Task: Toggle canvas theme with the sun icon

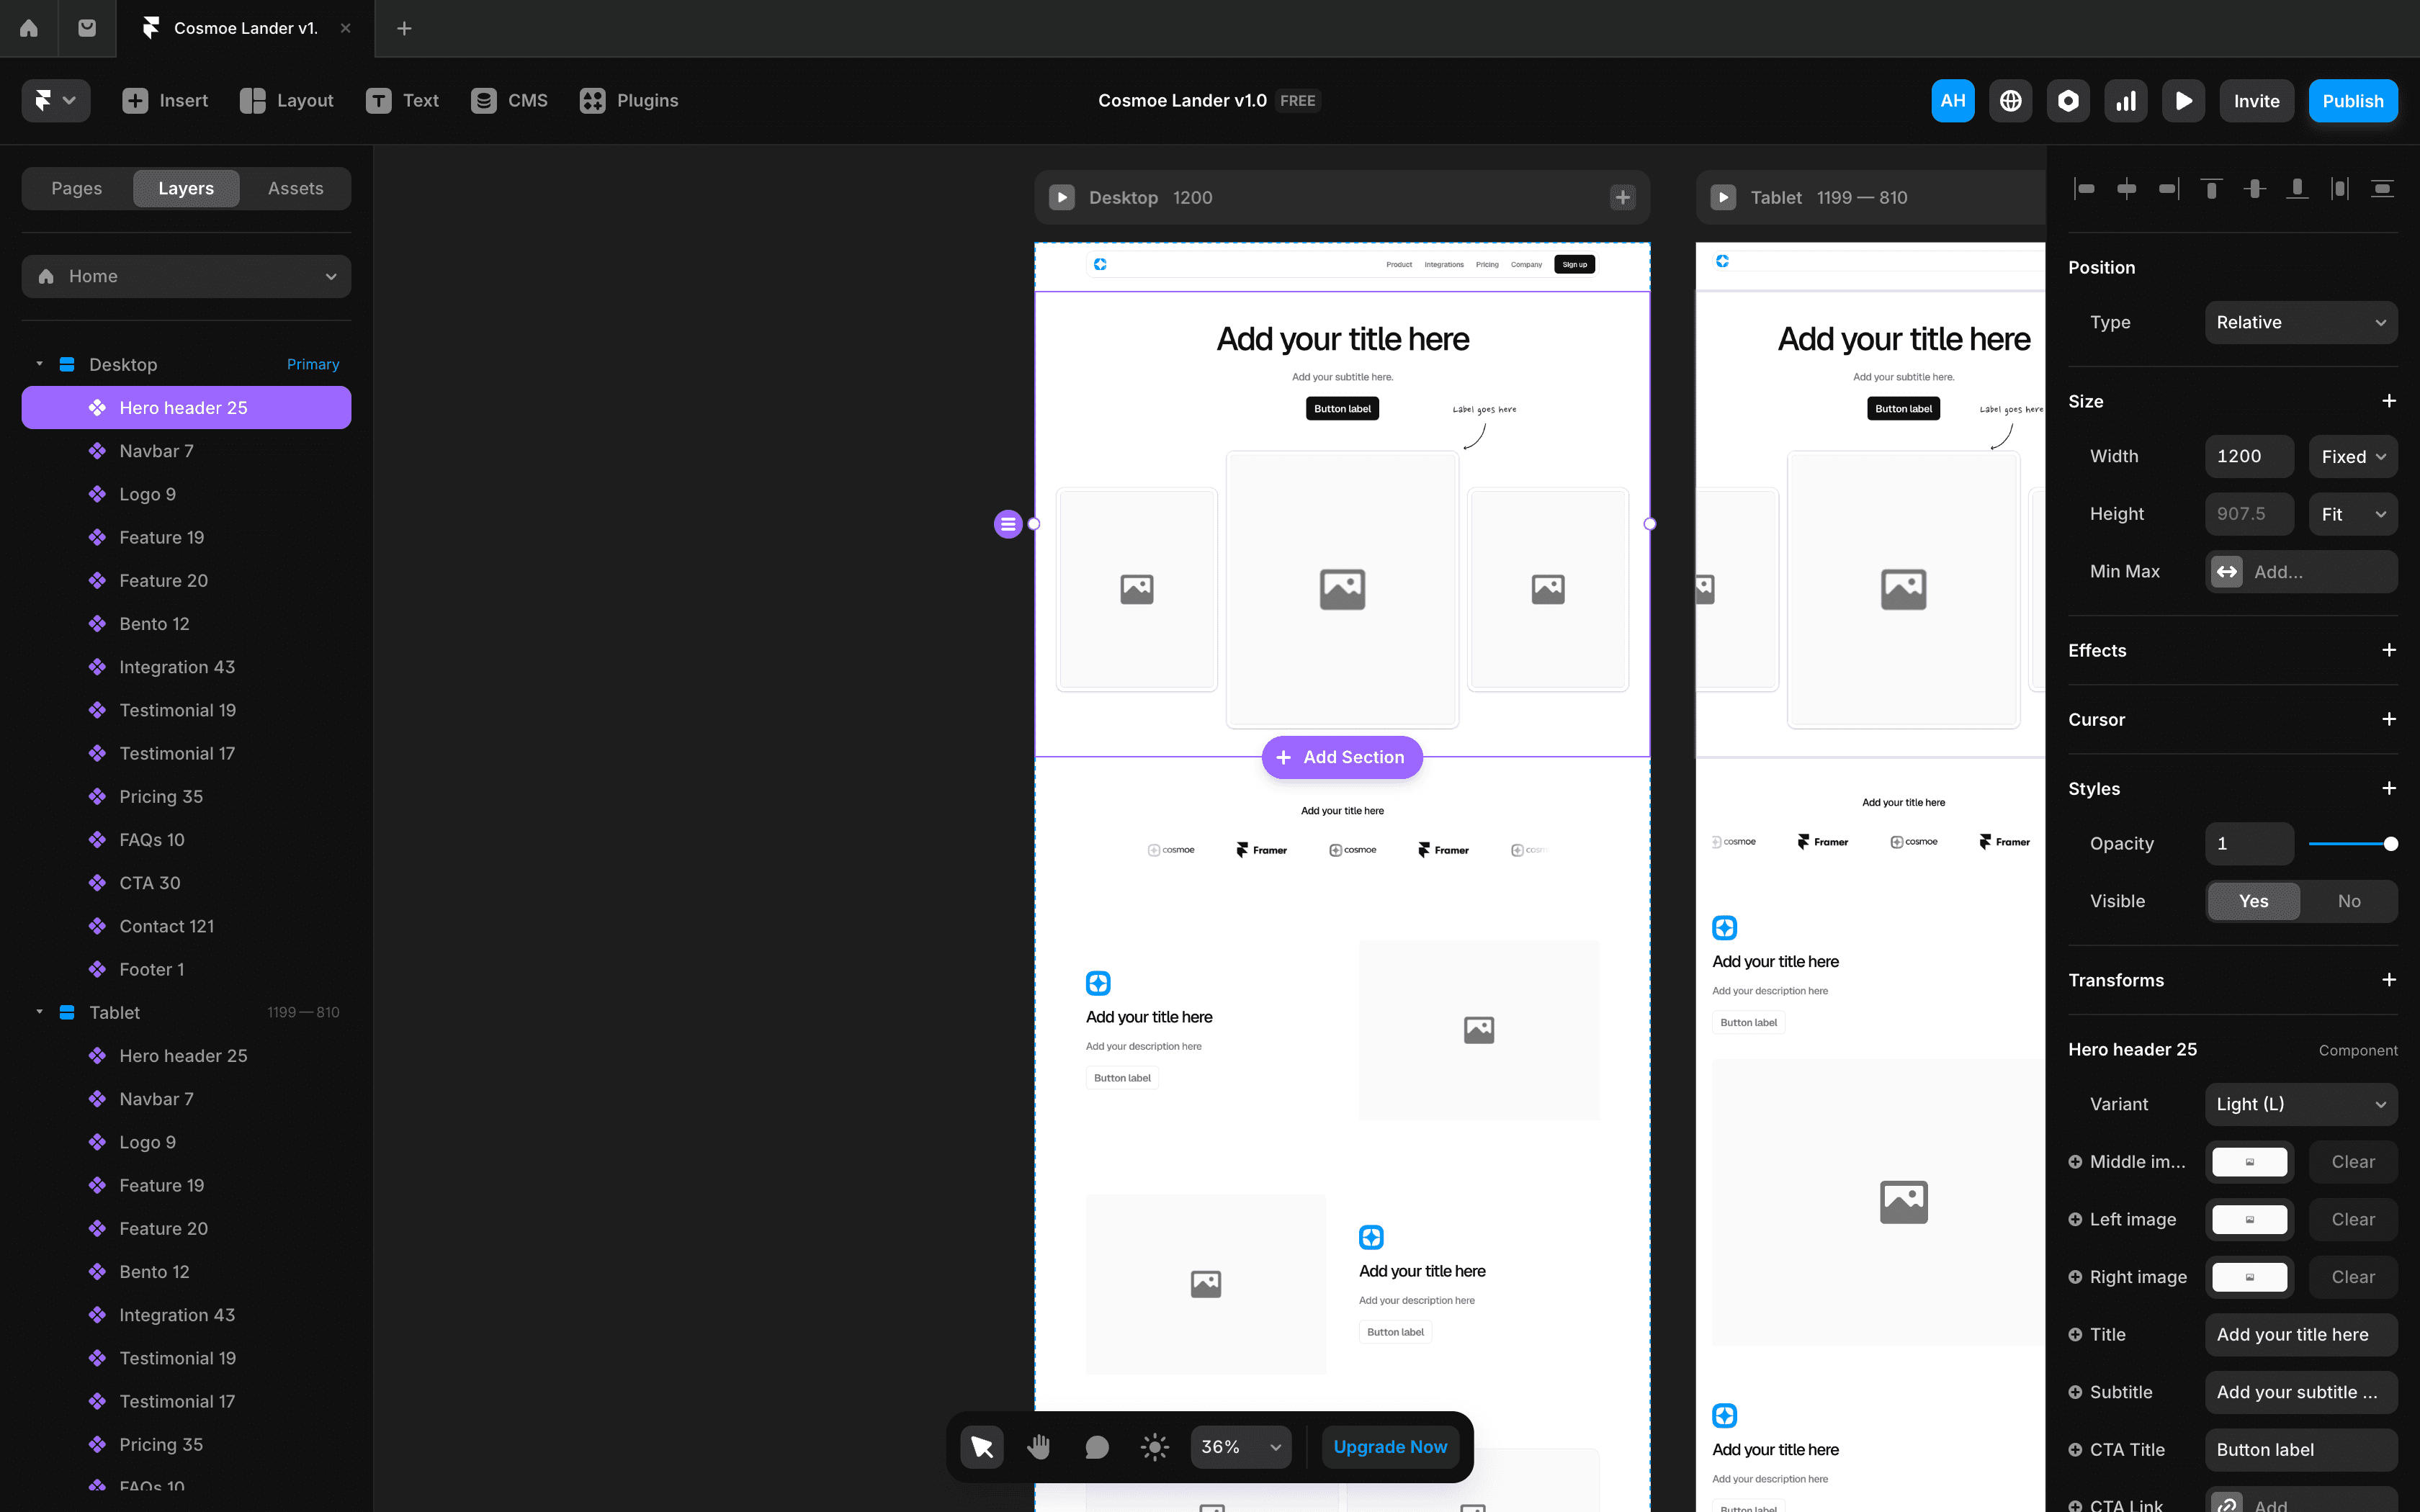Action: point(1154,1446)
